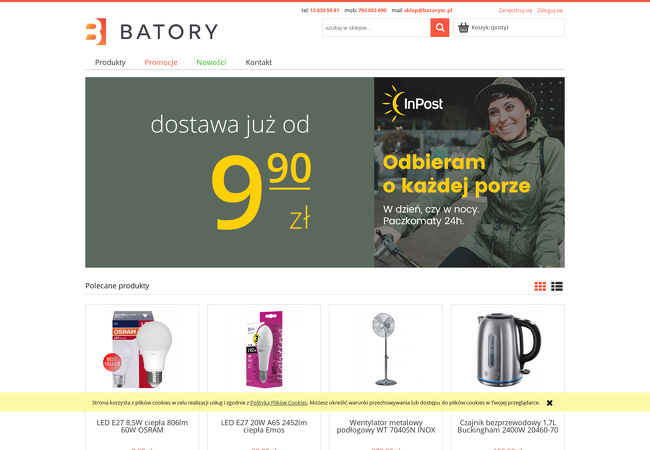Image resolution: width=650 pixels, height=450 pixels.
Task: Click the Batory B logo
Action: 96,31
